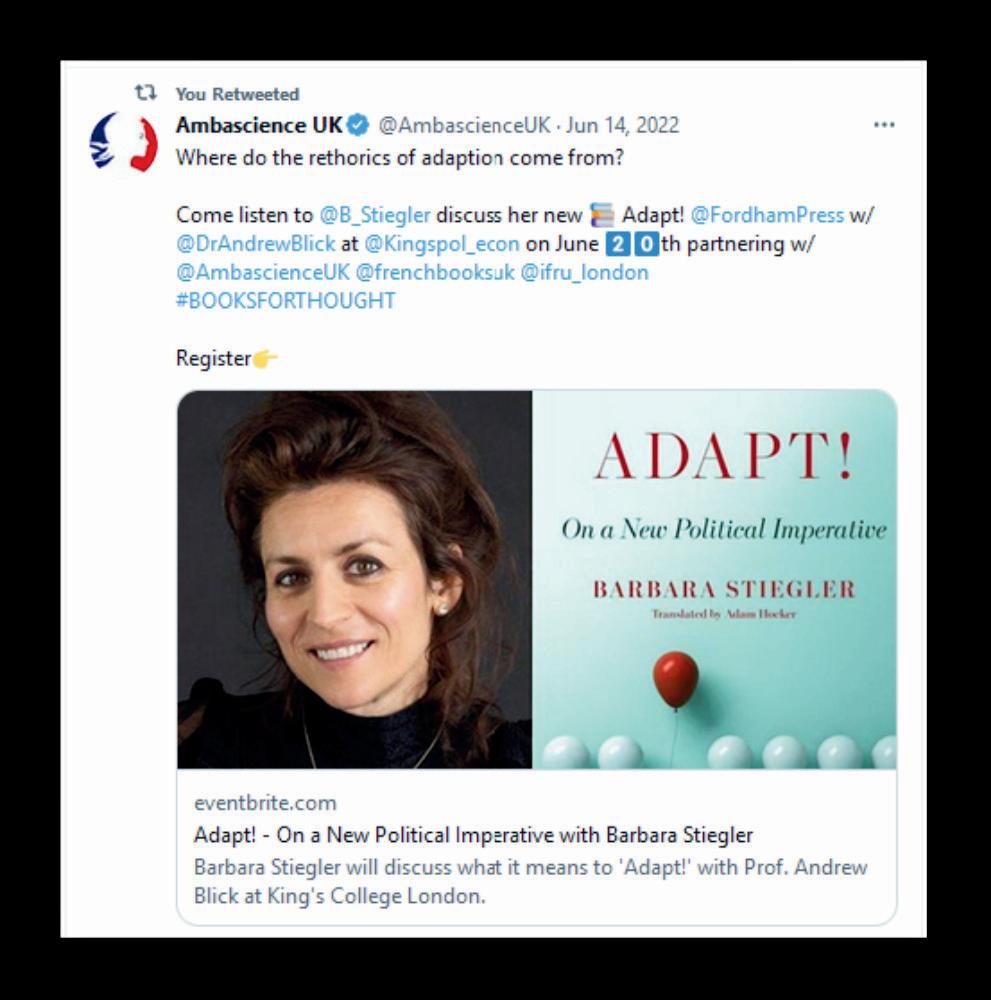Open the #BOOKSFORTHOUGHT hashtag

(286, 300)
